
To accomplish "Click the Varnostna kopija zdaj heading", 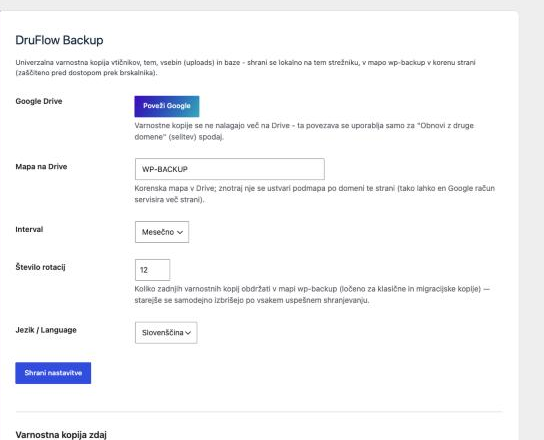I will click(x=61, y=435).
